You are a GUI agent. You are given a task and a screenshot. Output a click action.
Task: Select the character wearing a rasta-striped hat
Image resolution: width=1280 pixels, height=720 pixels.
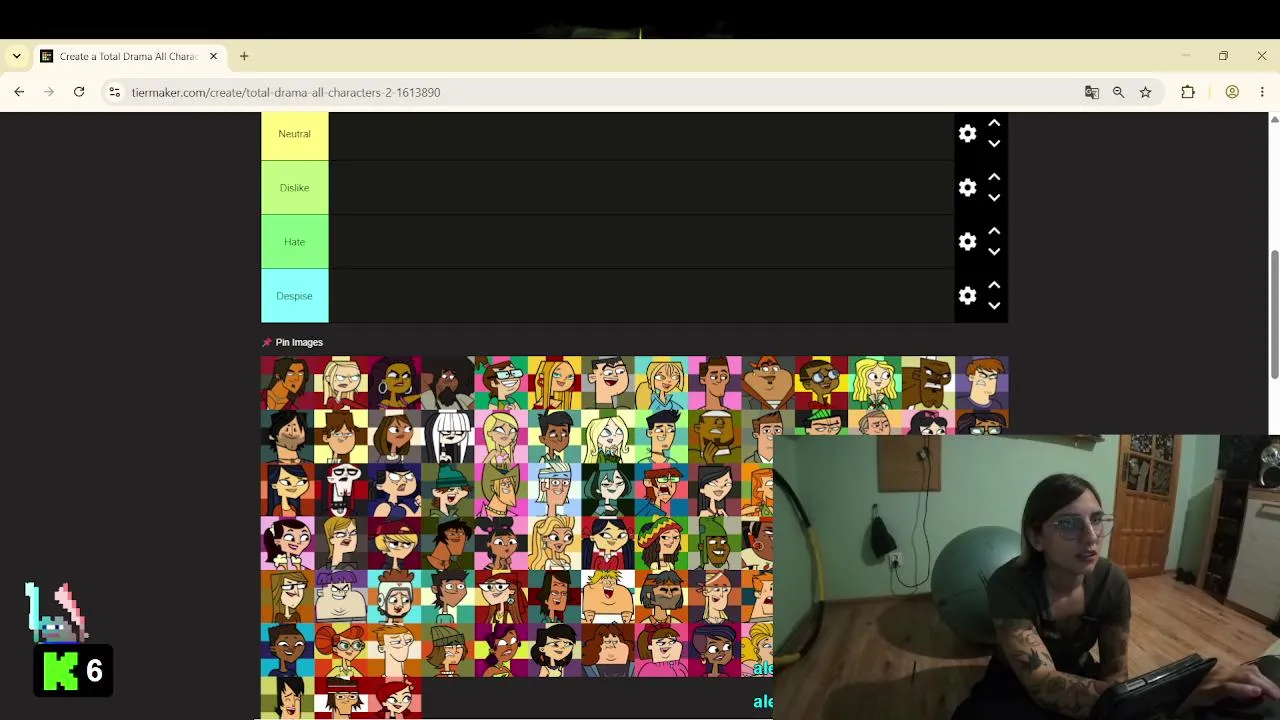pos(662,545)
